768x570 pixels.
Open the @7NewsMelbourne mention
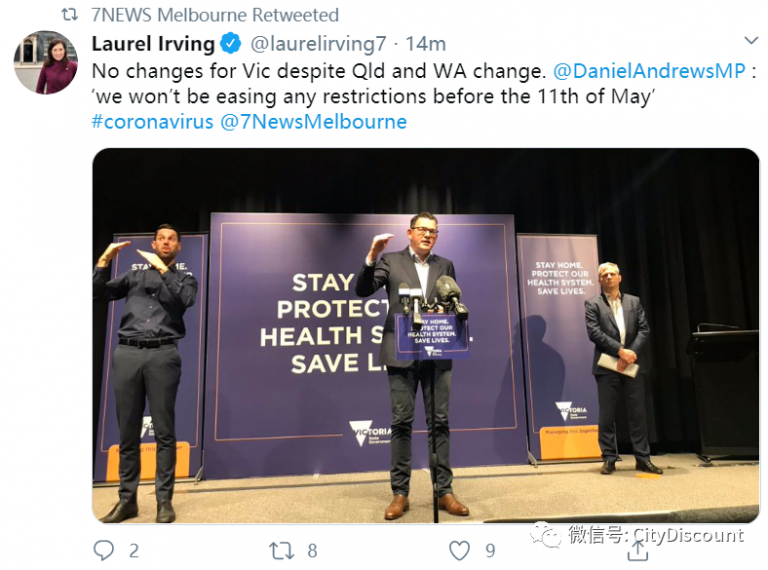tap(313, 121)
